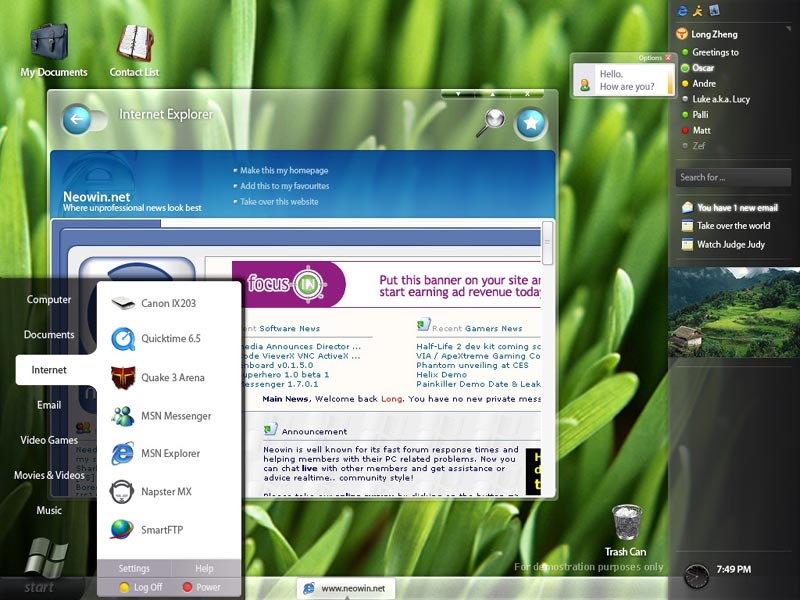
Task: Select the Video Games category
Action: point(49,440)
